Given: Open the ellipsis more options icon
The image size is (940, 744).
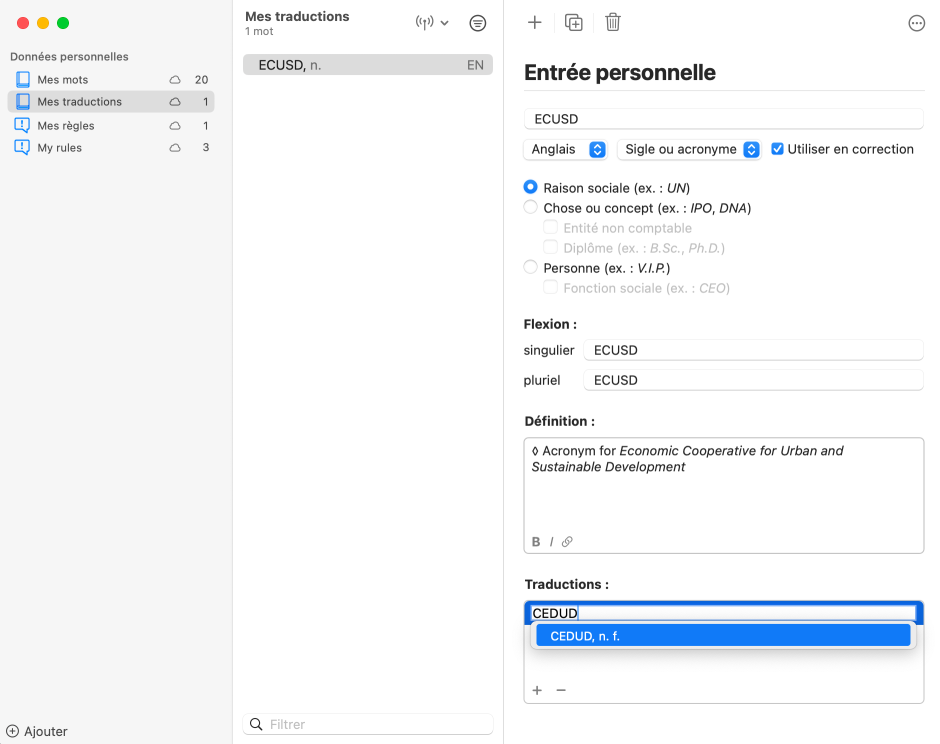Looking at the screenshot, I should click(916, 24).
